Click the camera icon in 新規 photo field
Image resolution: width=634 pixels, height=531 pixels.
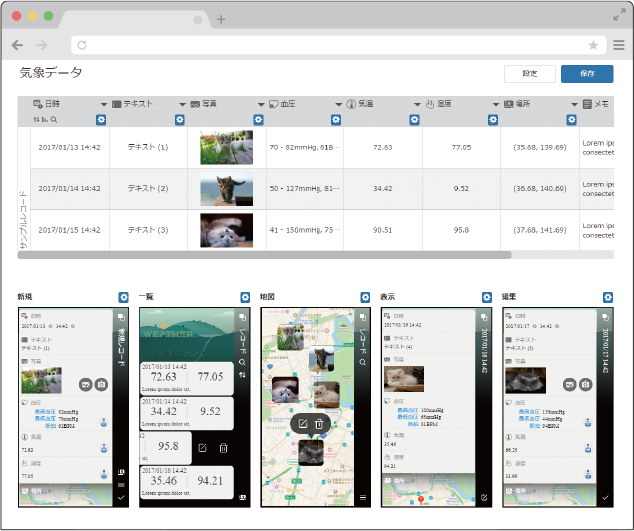coord(100,384)
